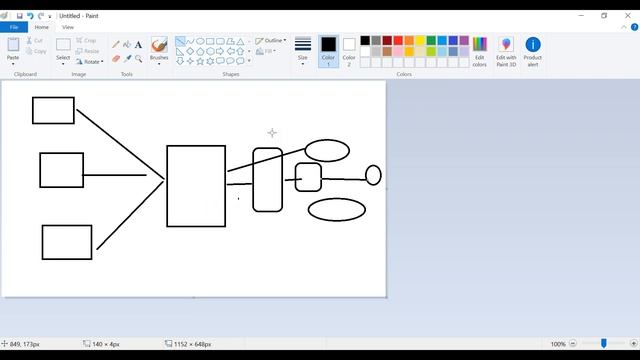
Task: Select the Fill with color bucket tool
Action: [127, 44]
